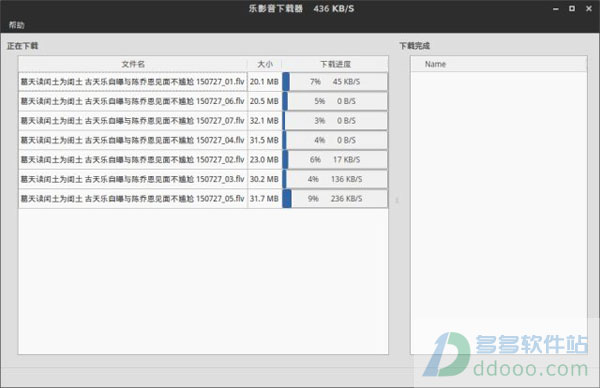The width and height of the screenshot is (600, 388).
Task: Click the 23.0 MB size cell
Action: 264,160
